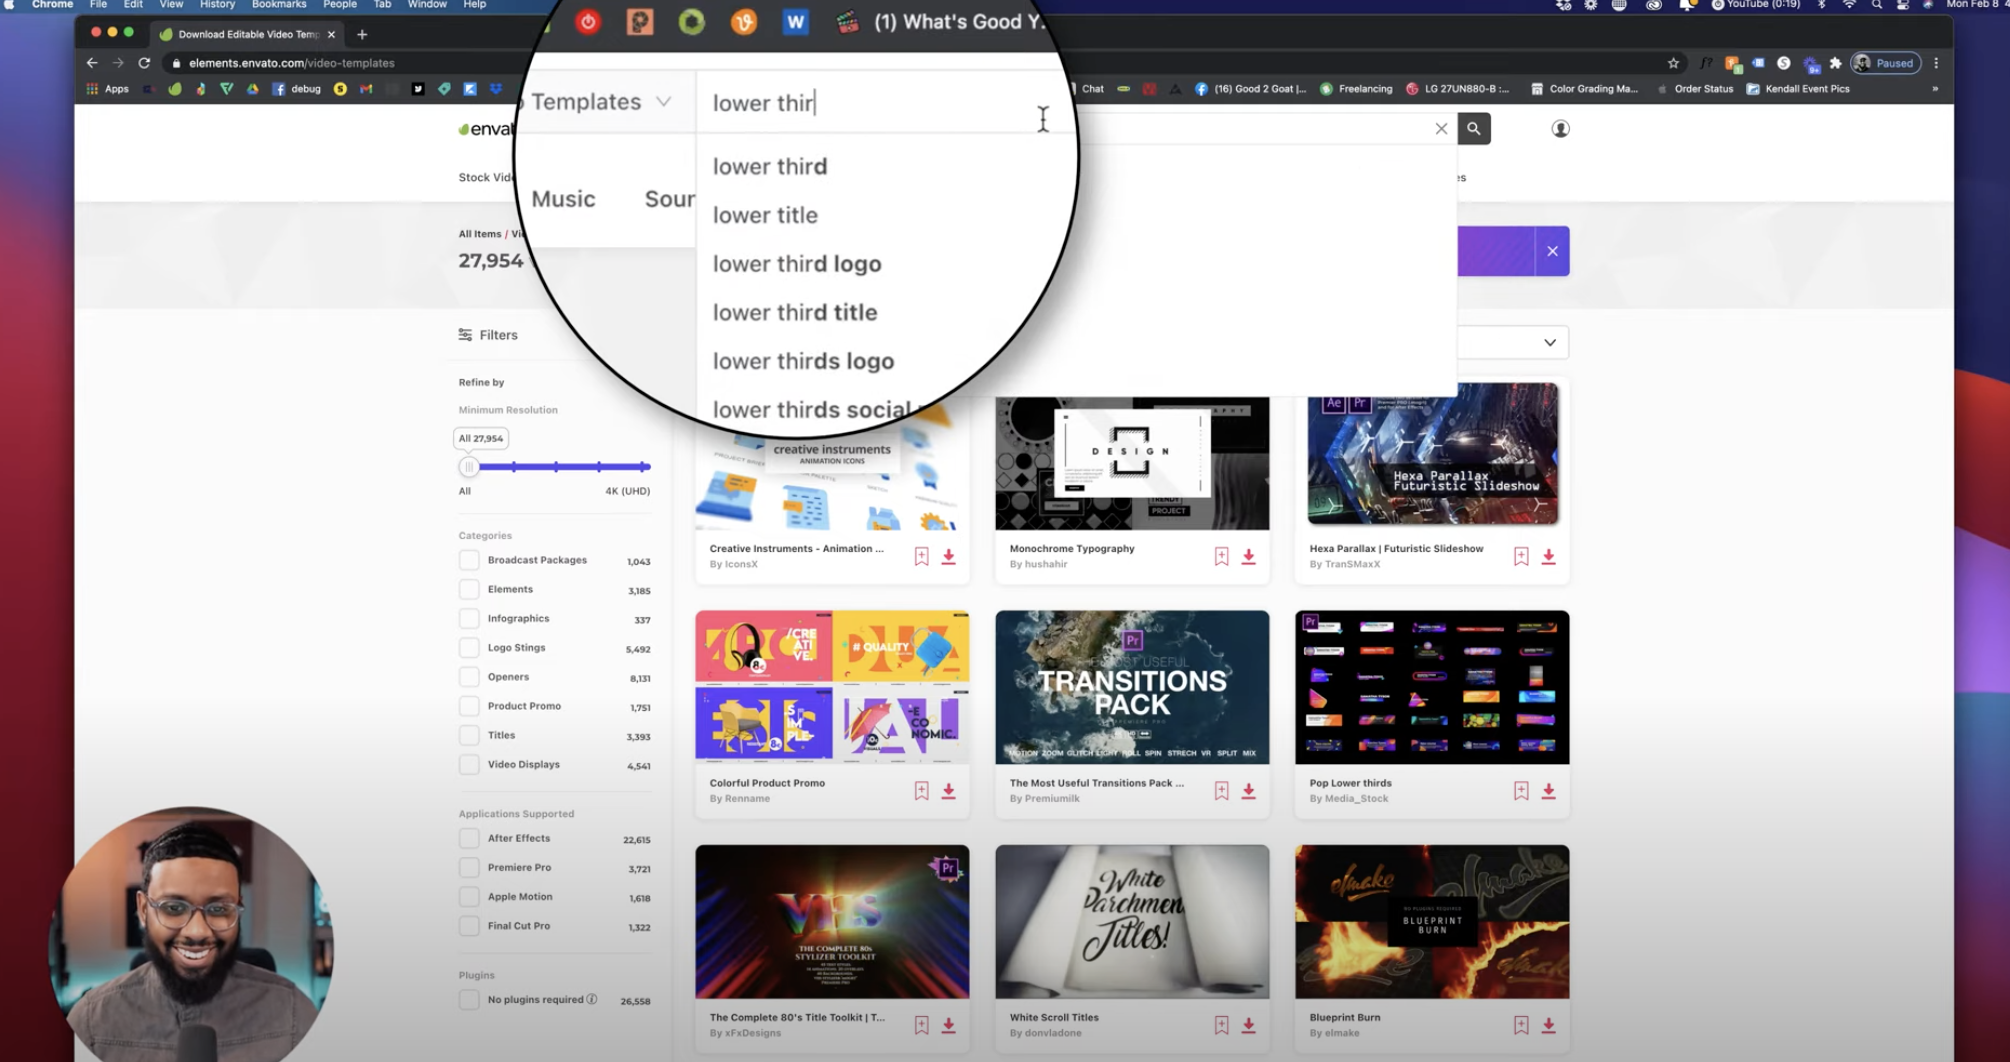This screenshot has width=2010, height=1062.
Task: Check the Broadcast Packages category
Action: 469,560
